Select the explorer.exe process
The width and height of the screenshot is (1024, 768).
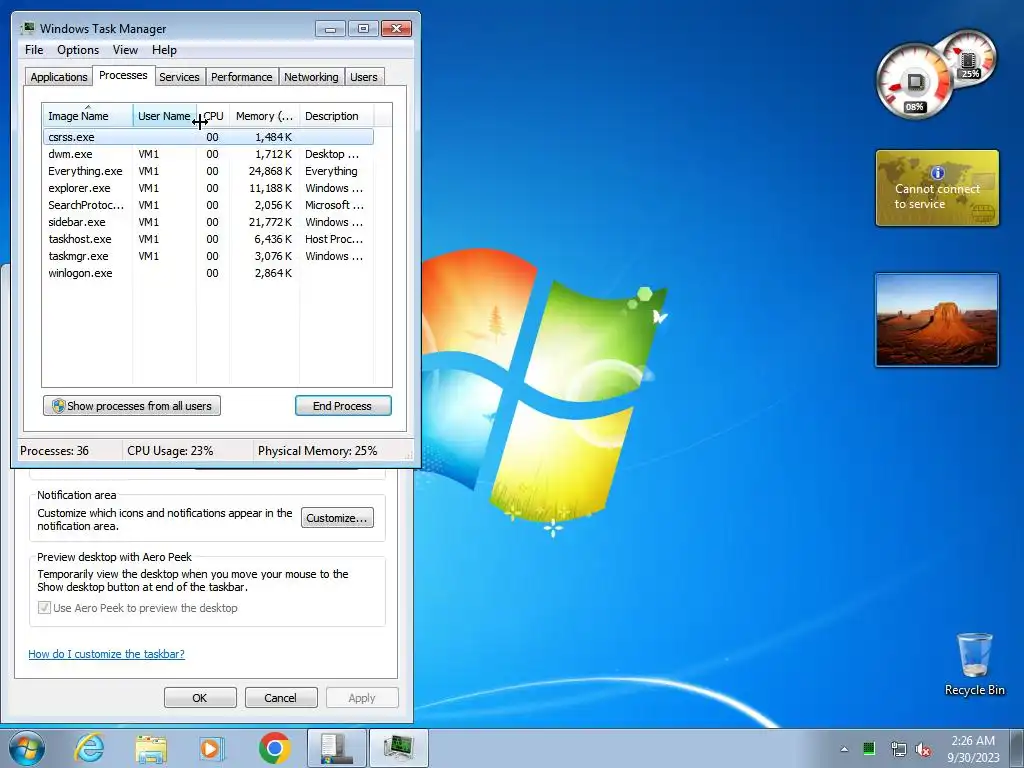208,188
